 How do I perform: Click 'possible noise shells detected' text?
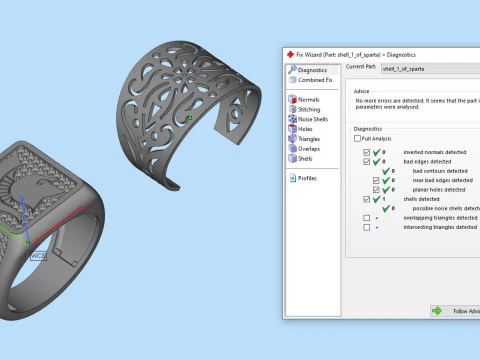446,208
